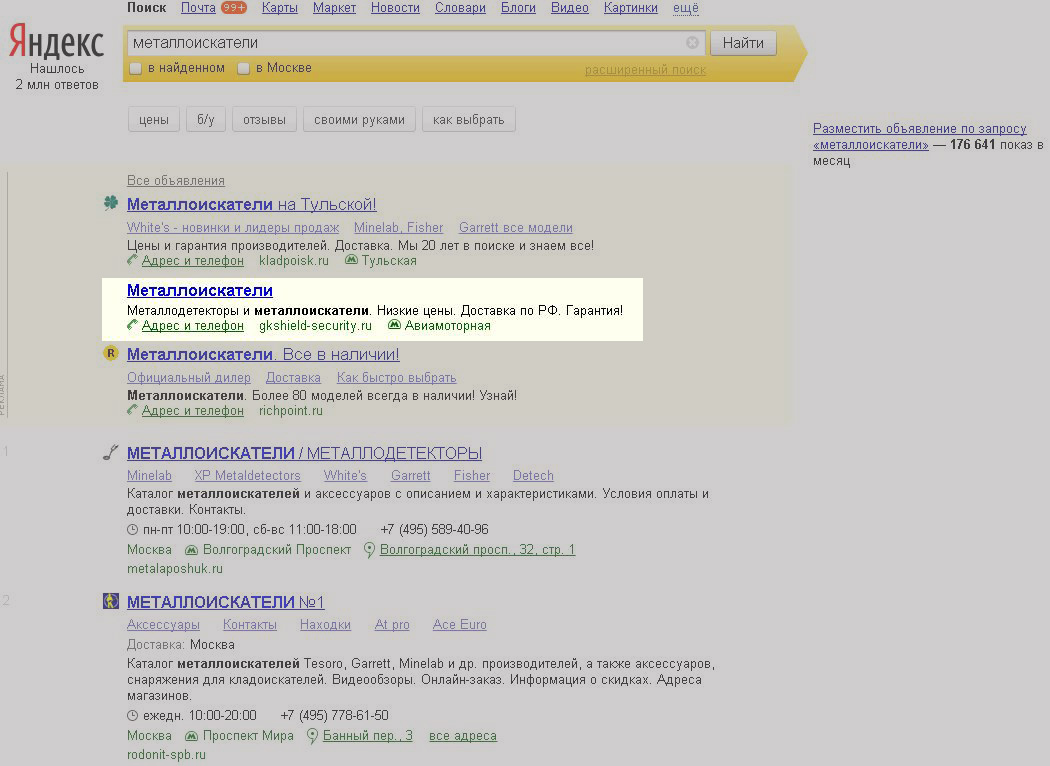Click the 'как выбрать' suggestion button

469,120
